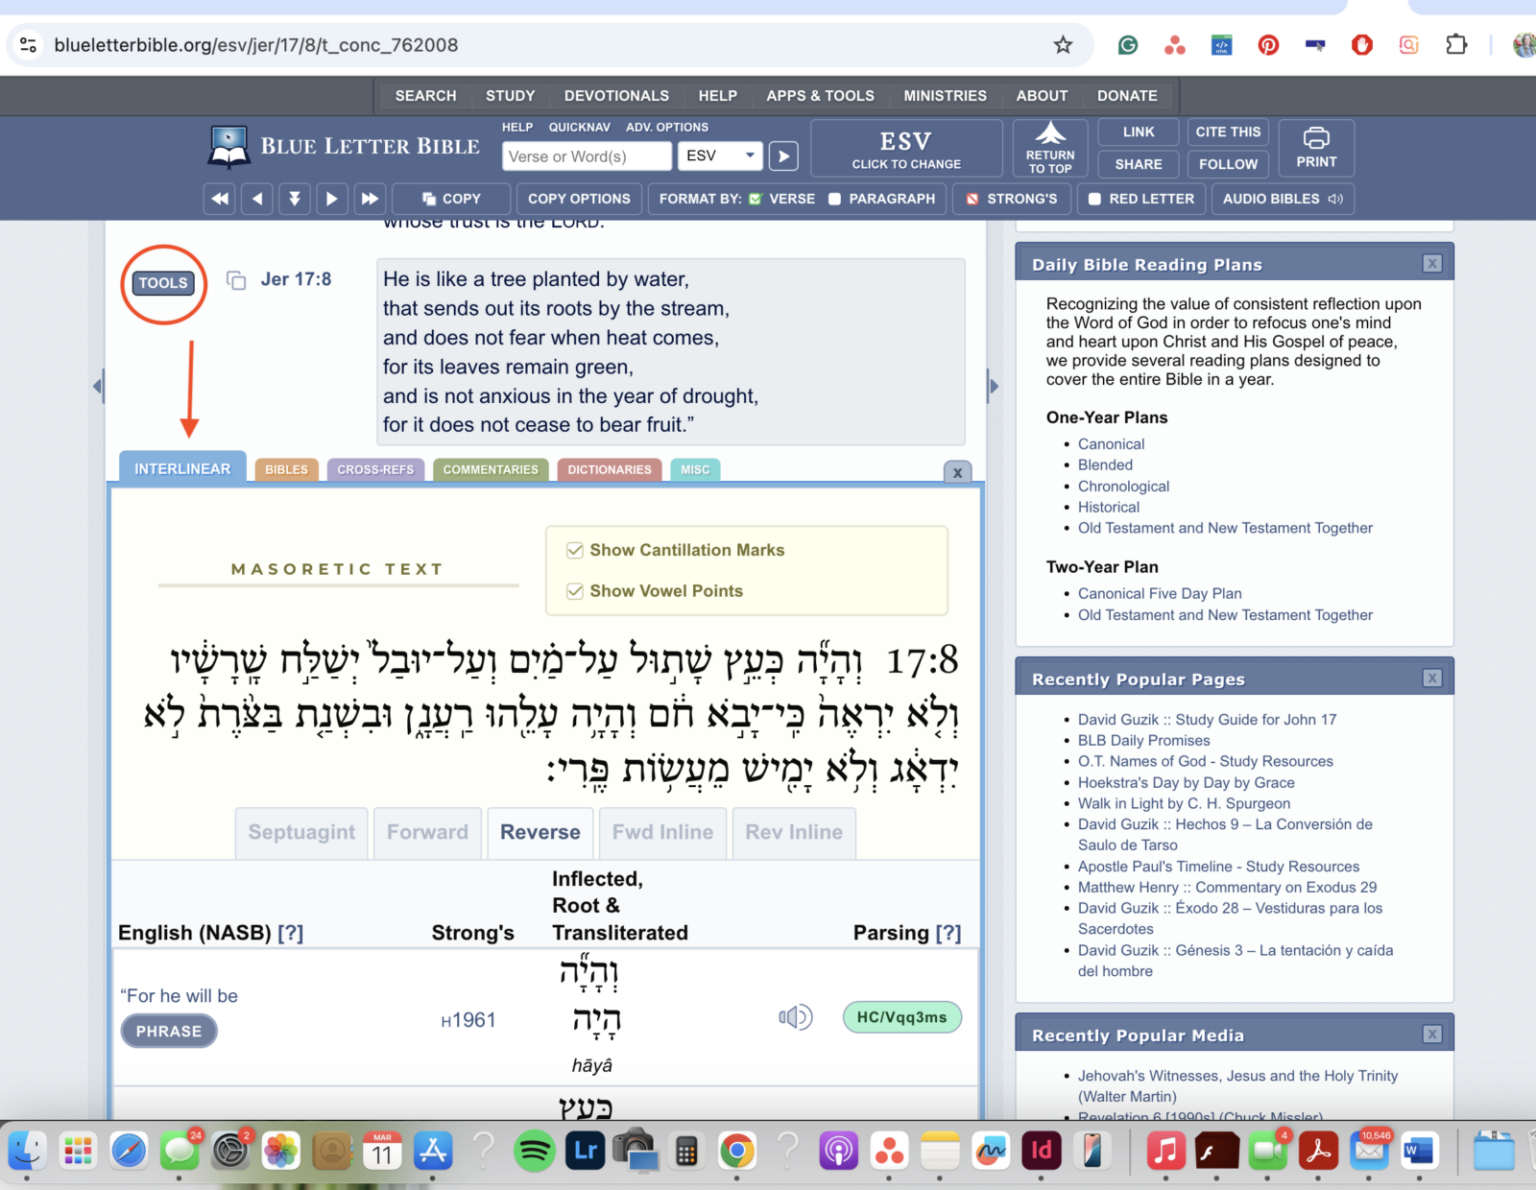Switch to the CROSS-REFS tab

(375, 470)
